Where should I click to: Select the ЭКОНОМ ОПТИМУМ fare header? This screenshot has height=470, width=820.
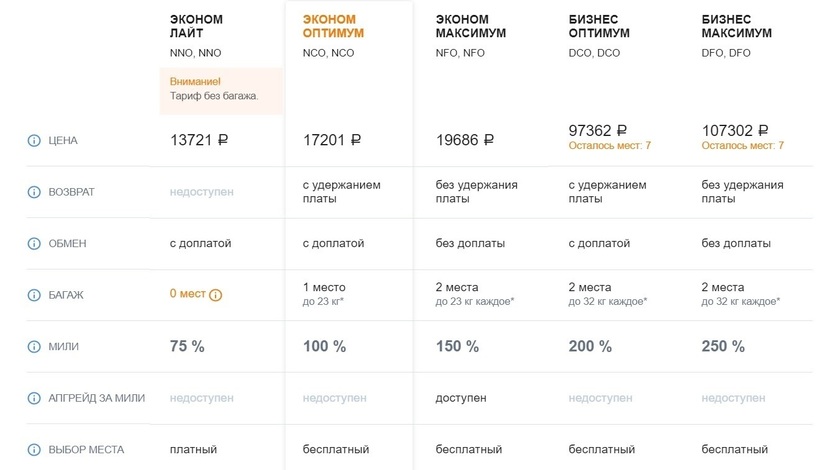pos(333,26)
